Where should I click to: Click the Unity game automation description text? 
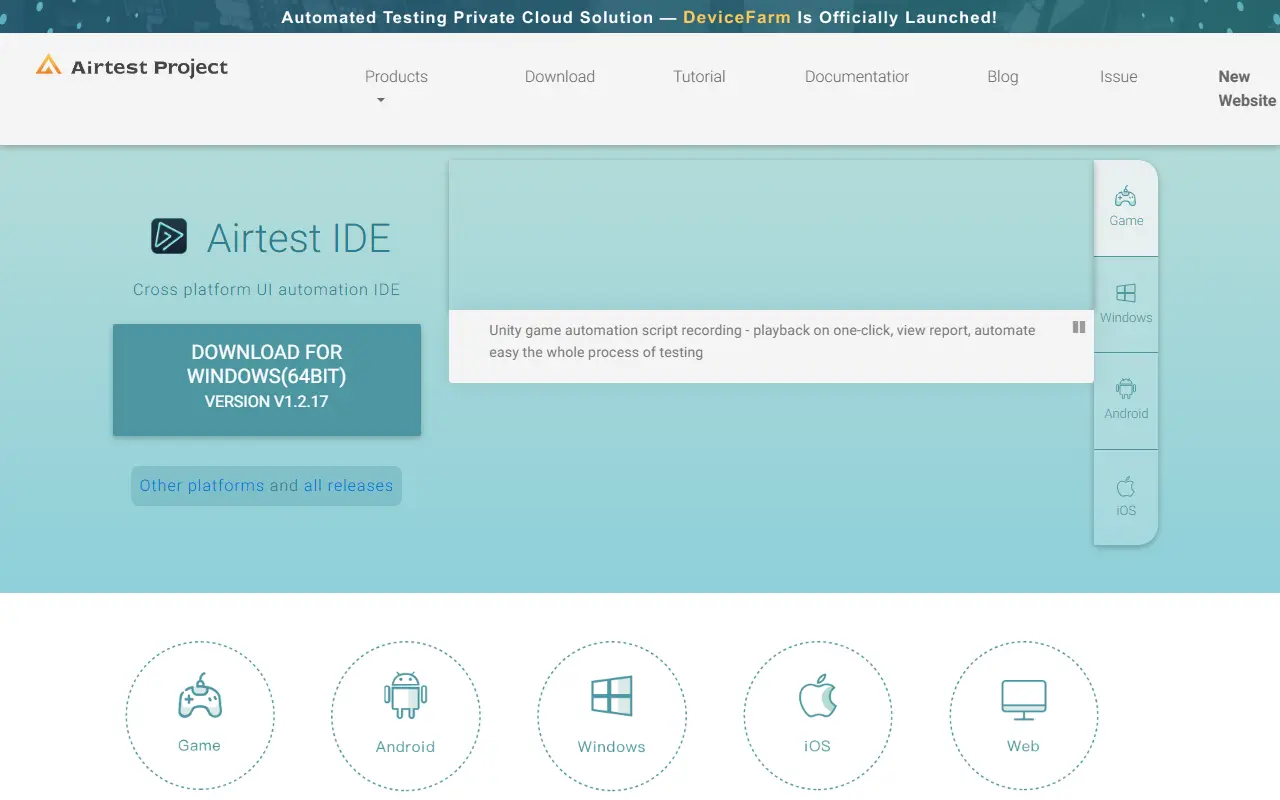(762, 341)
